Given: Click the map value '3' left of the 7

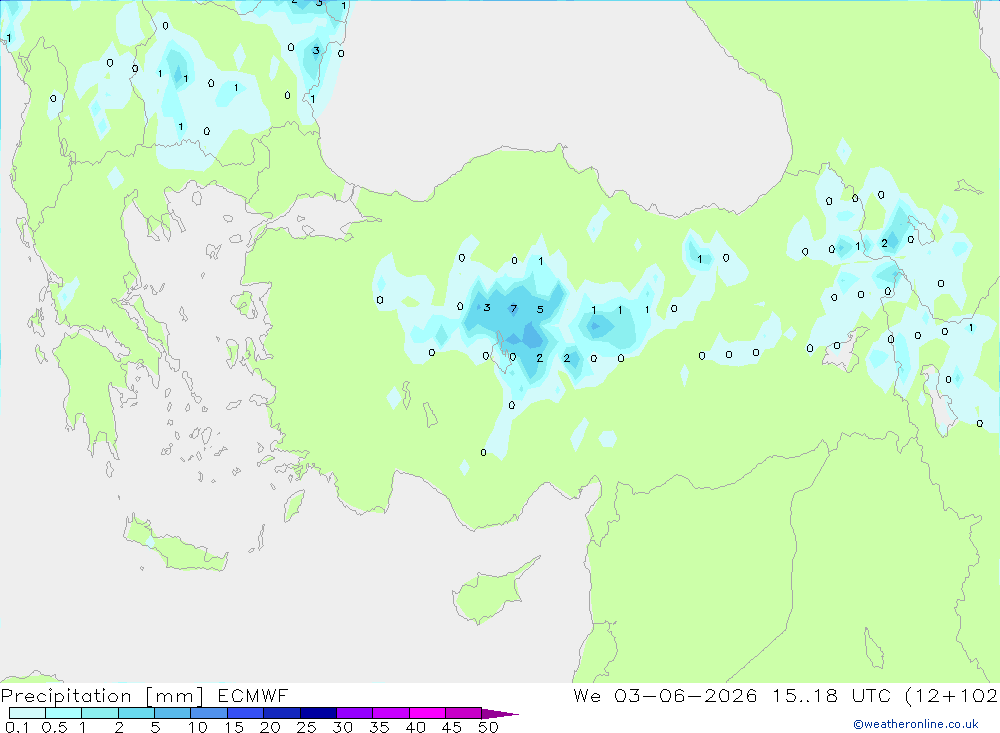Looking at the screenshot, I should pos(487,307).
